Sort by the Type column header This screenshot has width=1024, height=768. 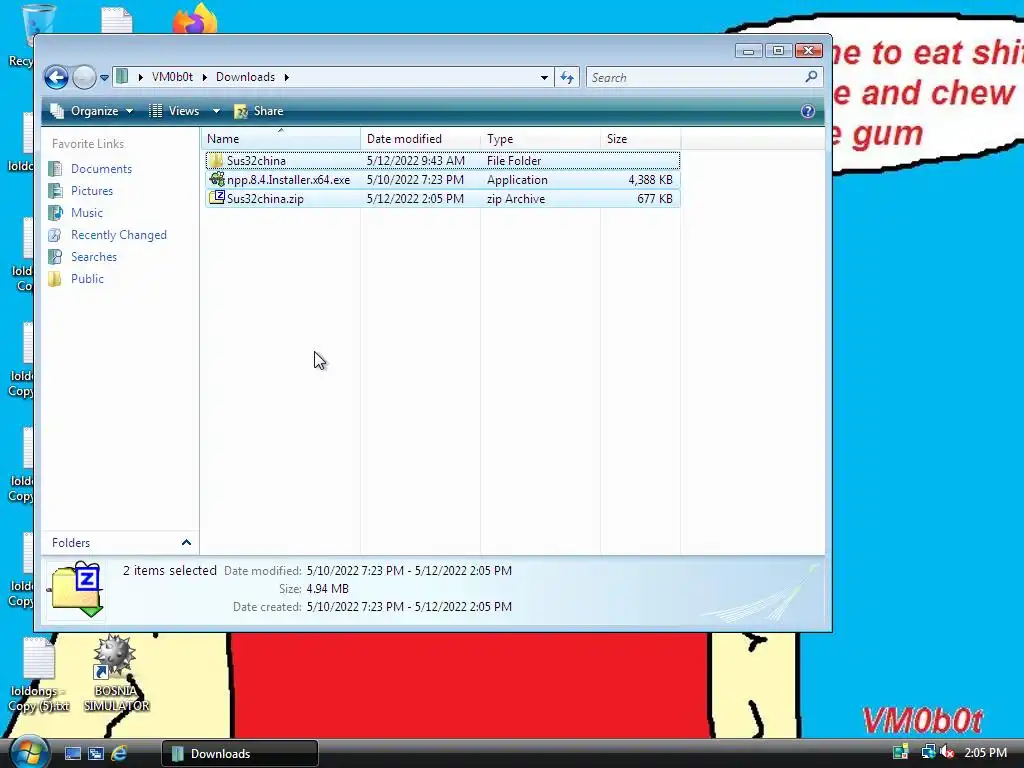click(540, 139)
